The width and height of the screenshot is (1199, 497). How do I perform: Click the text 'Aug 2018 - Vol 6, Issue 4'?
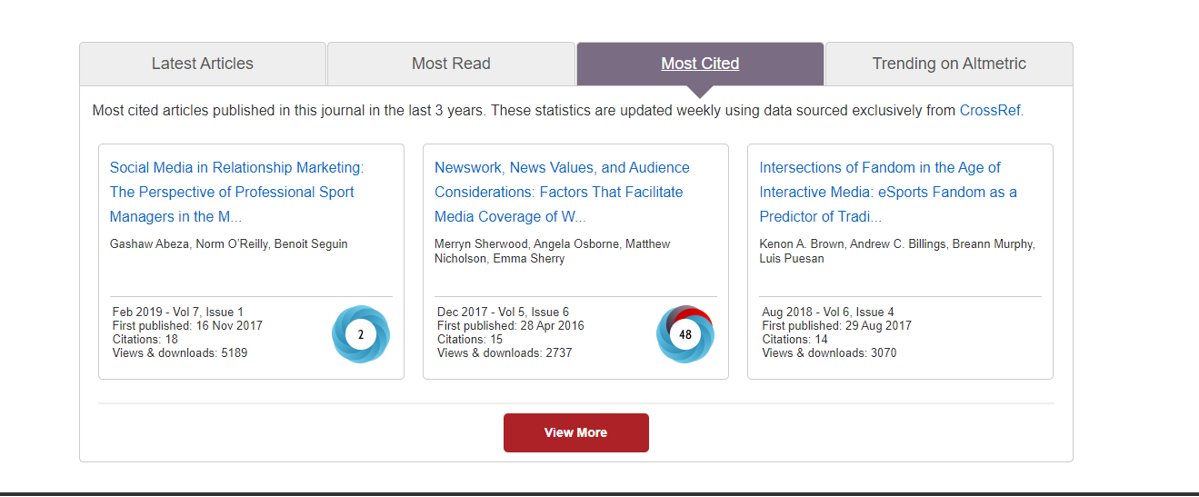tap(828, 312)
